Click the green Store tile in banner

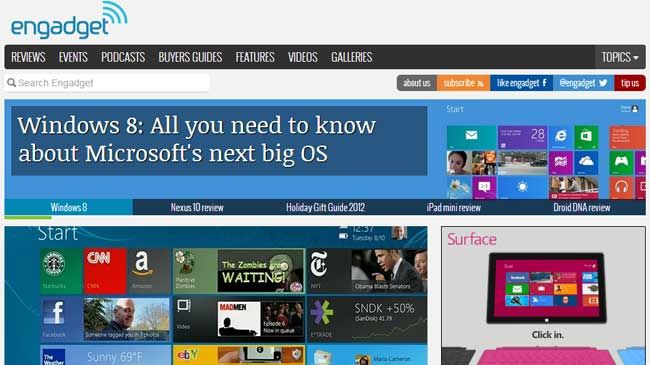pos(586,137)
